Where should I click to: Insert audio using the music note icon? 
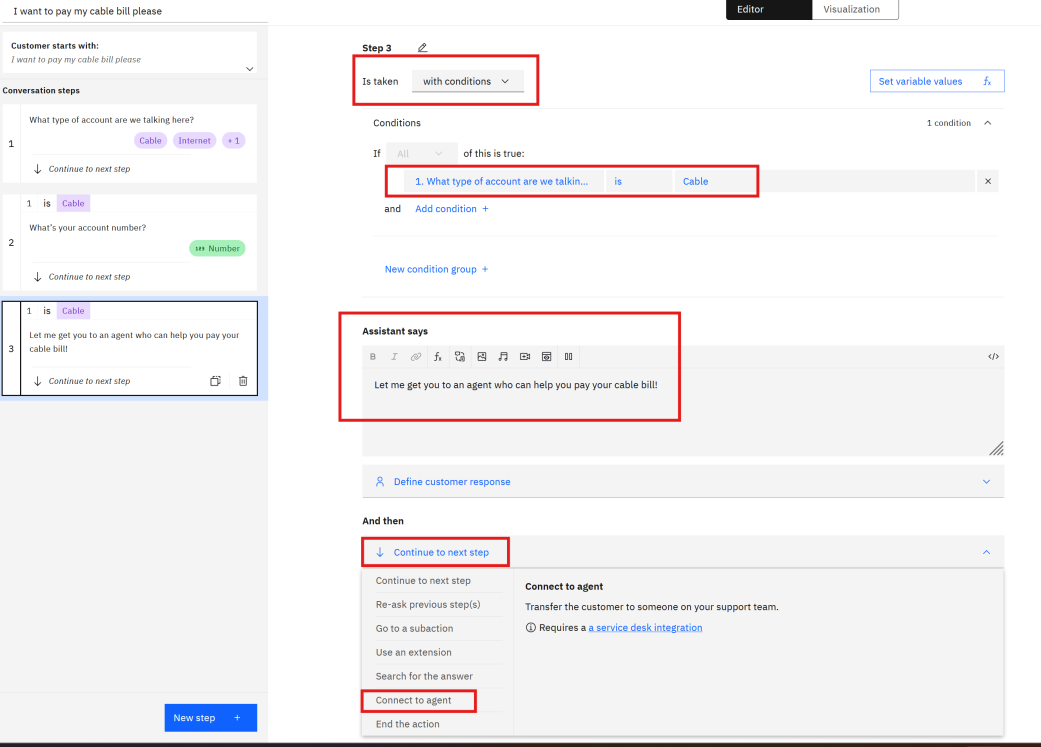(503, 357)
